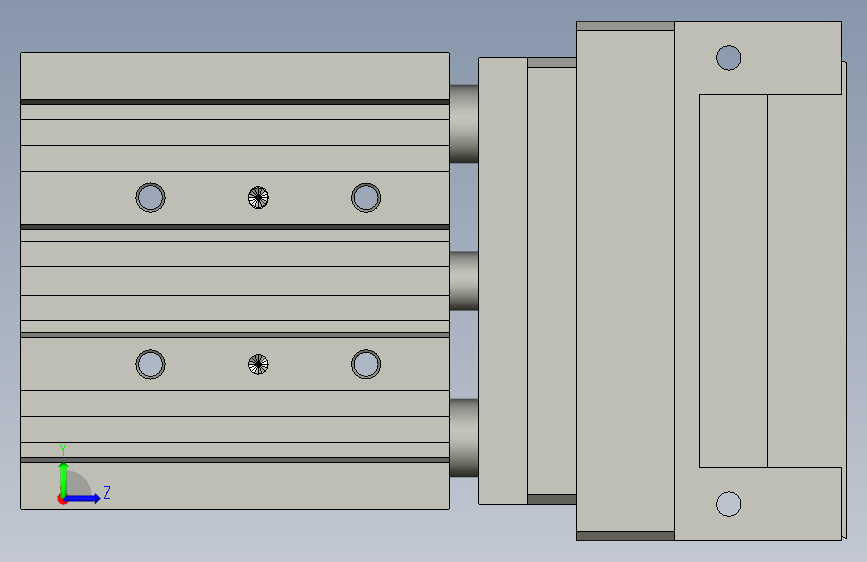Select the upper threaded center hole on the body
This screenshot has height=562, width=867.
point(258,197)
